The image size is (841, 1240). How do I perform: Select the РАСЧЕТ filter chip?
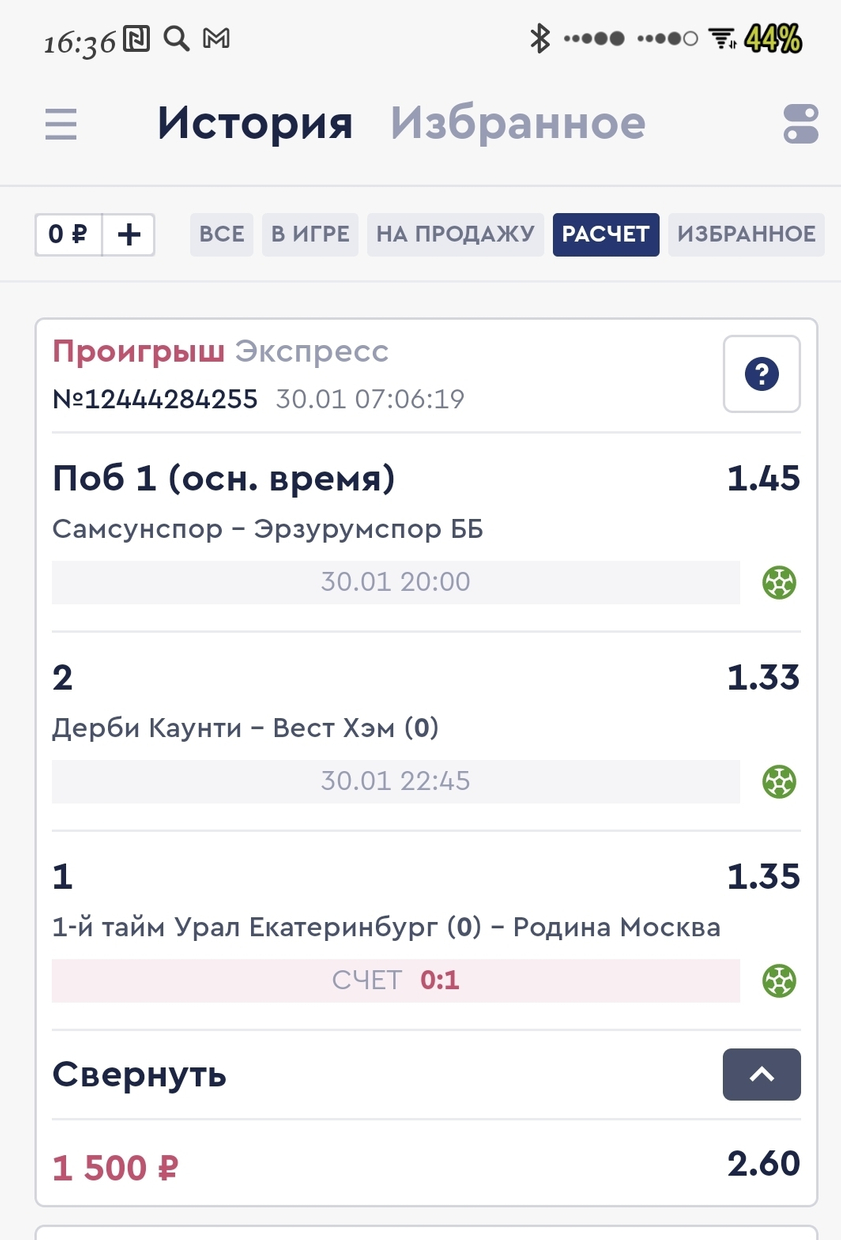[606, 235]
